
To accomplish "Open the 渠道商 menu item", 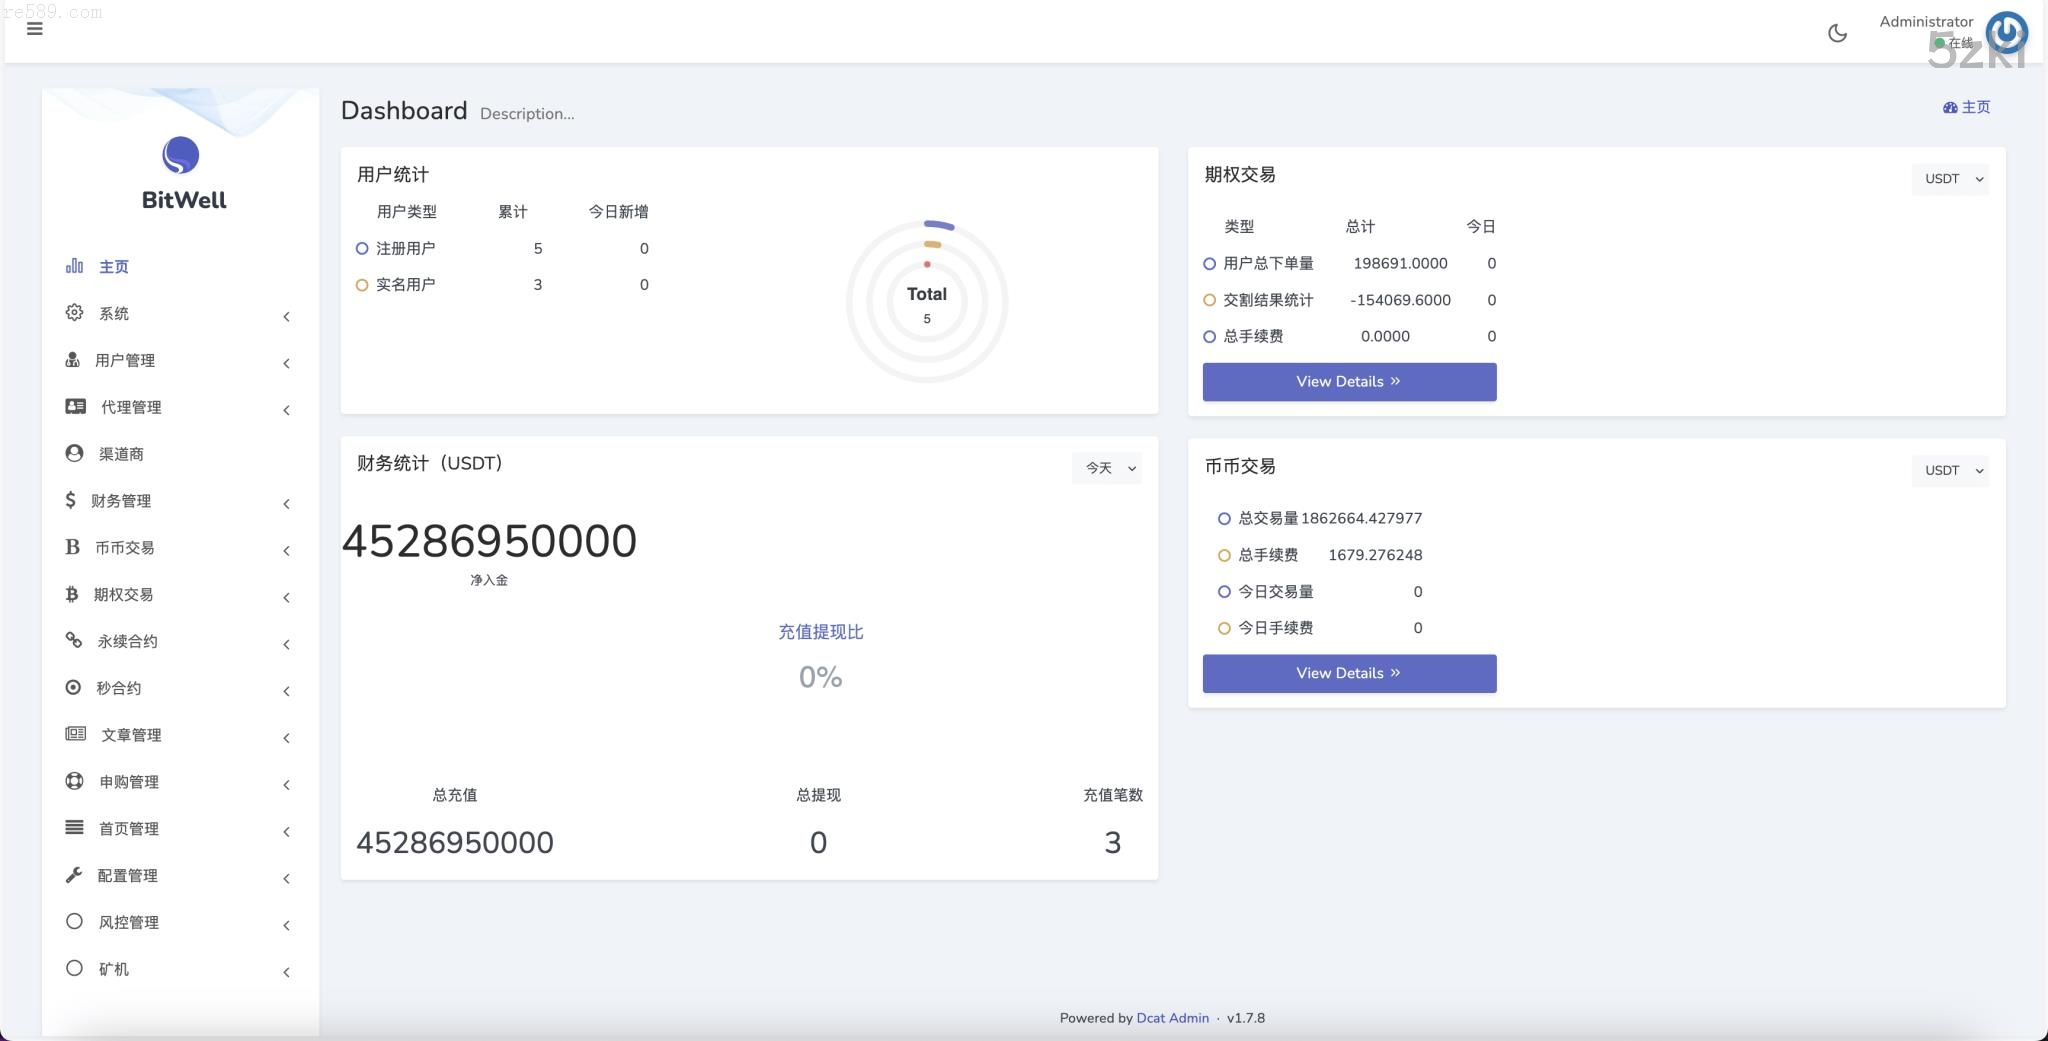I will (x=121, y=454).
